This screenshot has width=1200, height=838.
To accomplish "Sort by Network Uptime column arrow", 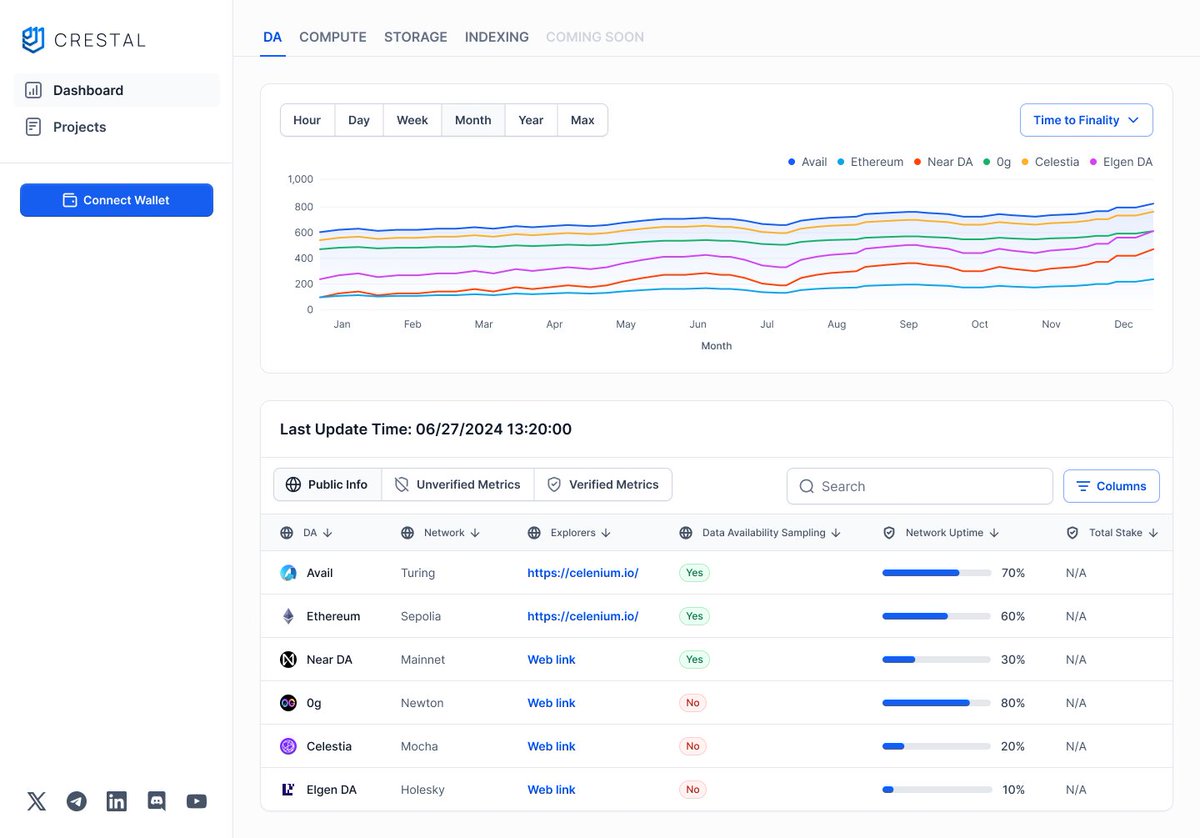I will [x=994, y=533].
